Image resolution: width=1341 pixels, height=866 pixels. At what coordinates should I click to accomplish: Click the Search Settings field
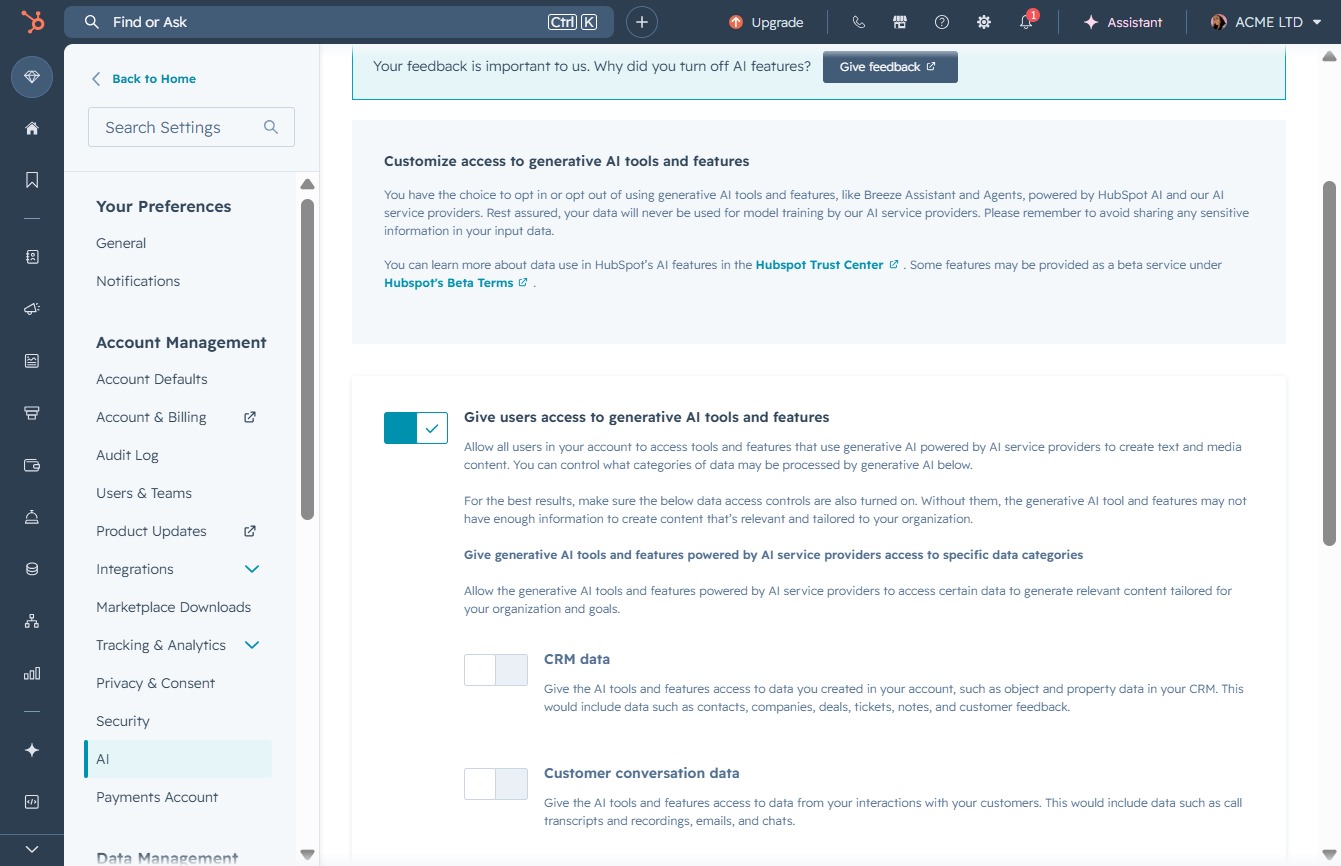191,127
